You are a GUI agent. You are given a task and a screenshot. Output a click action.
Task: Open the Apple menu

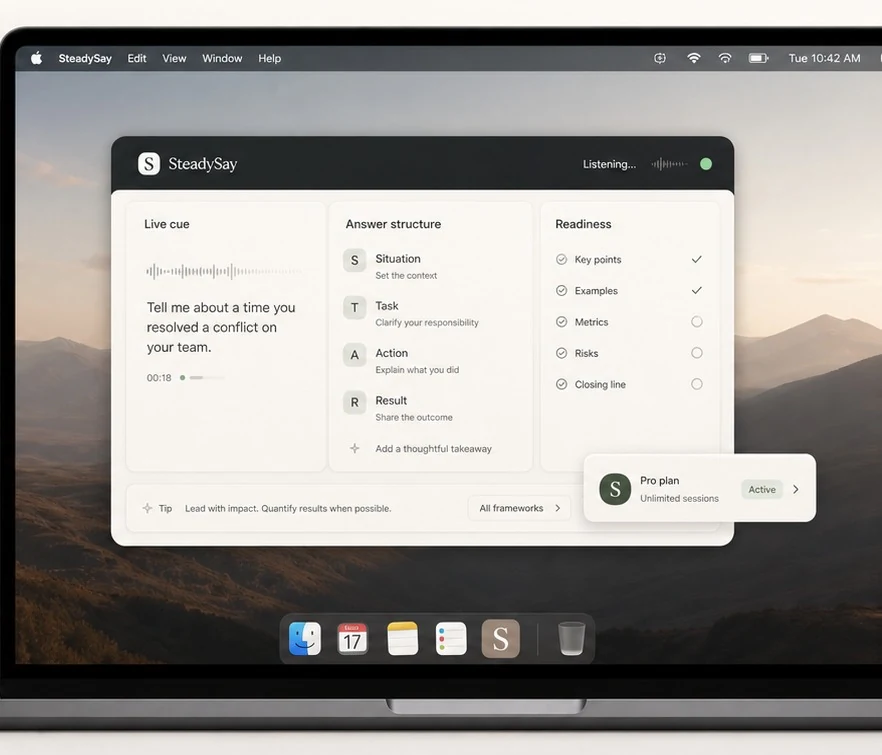tap(37, 58)
